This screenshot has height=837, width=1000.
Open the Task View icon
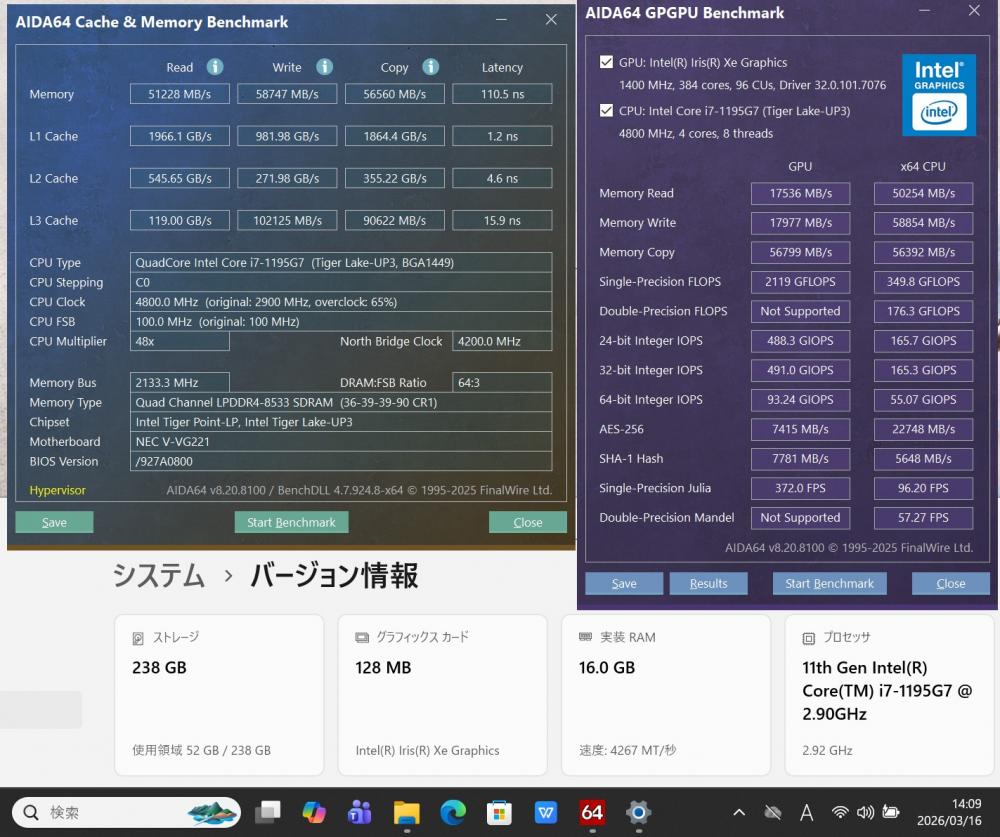[268, 812]
